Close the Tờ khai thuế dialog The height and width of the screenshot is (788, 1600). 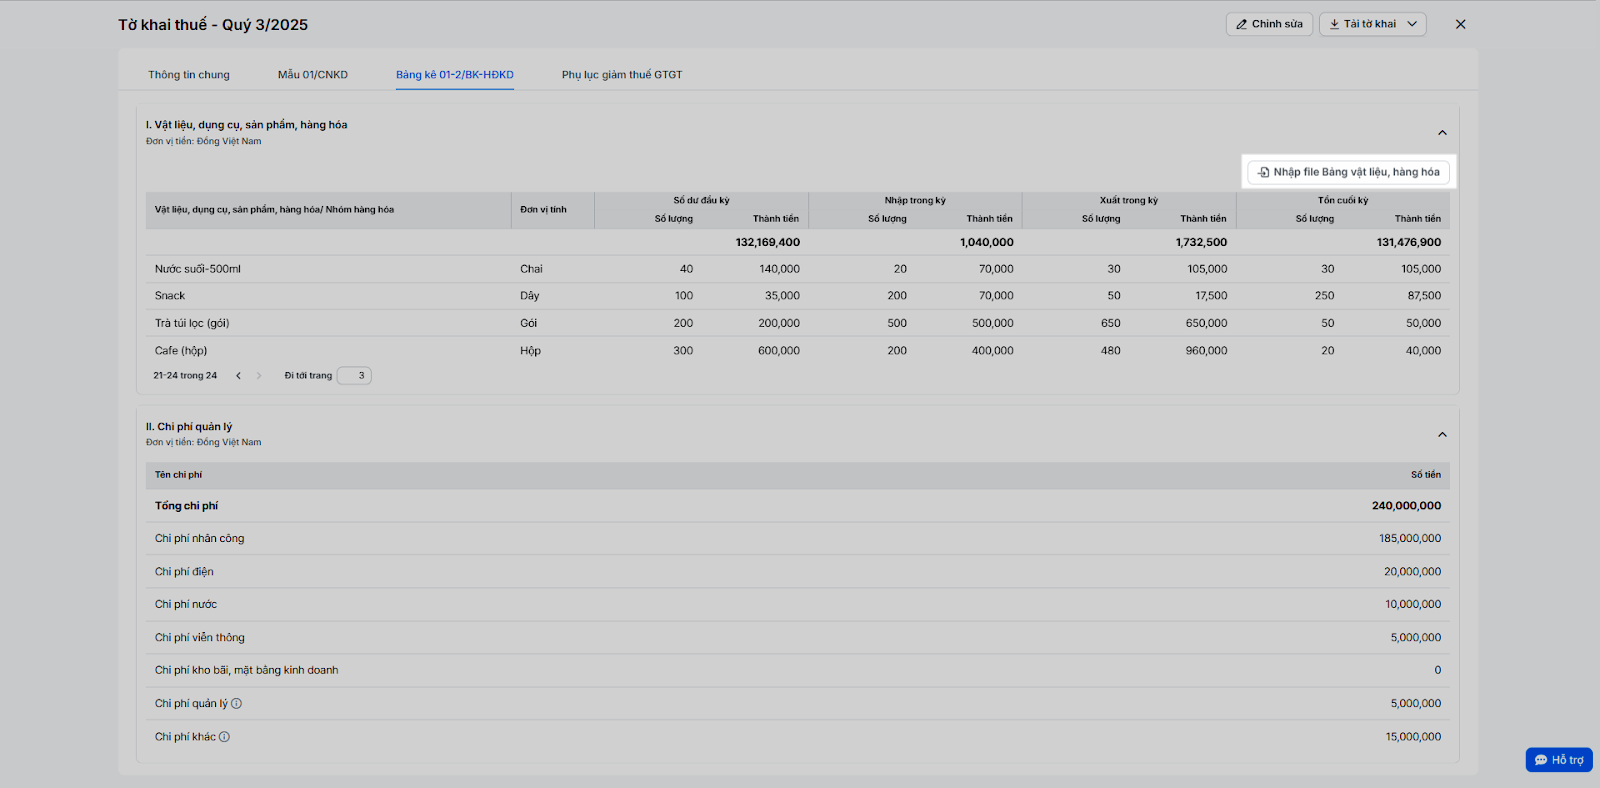click(x=1460, y=24)
